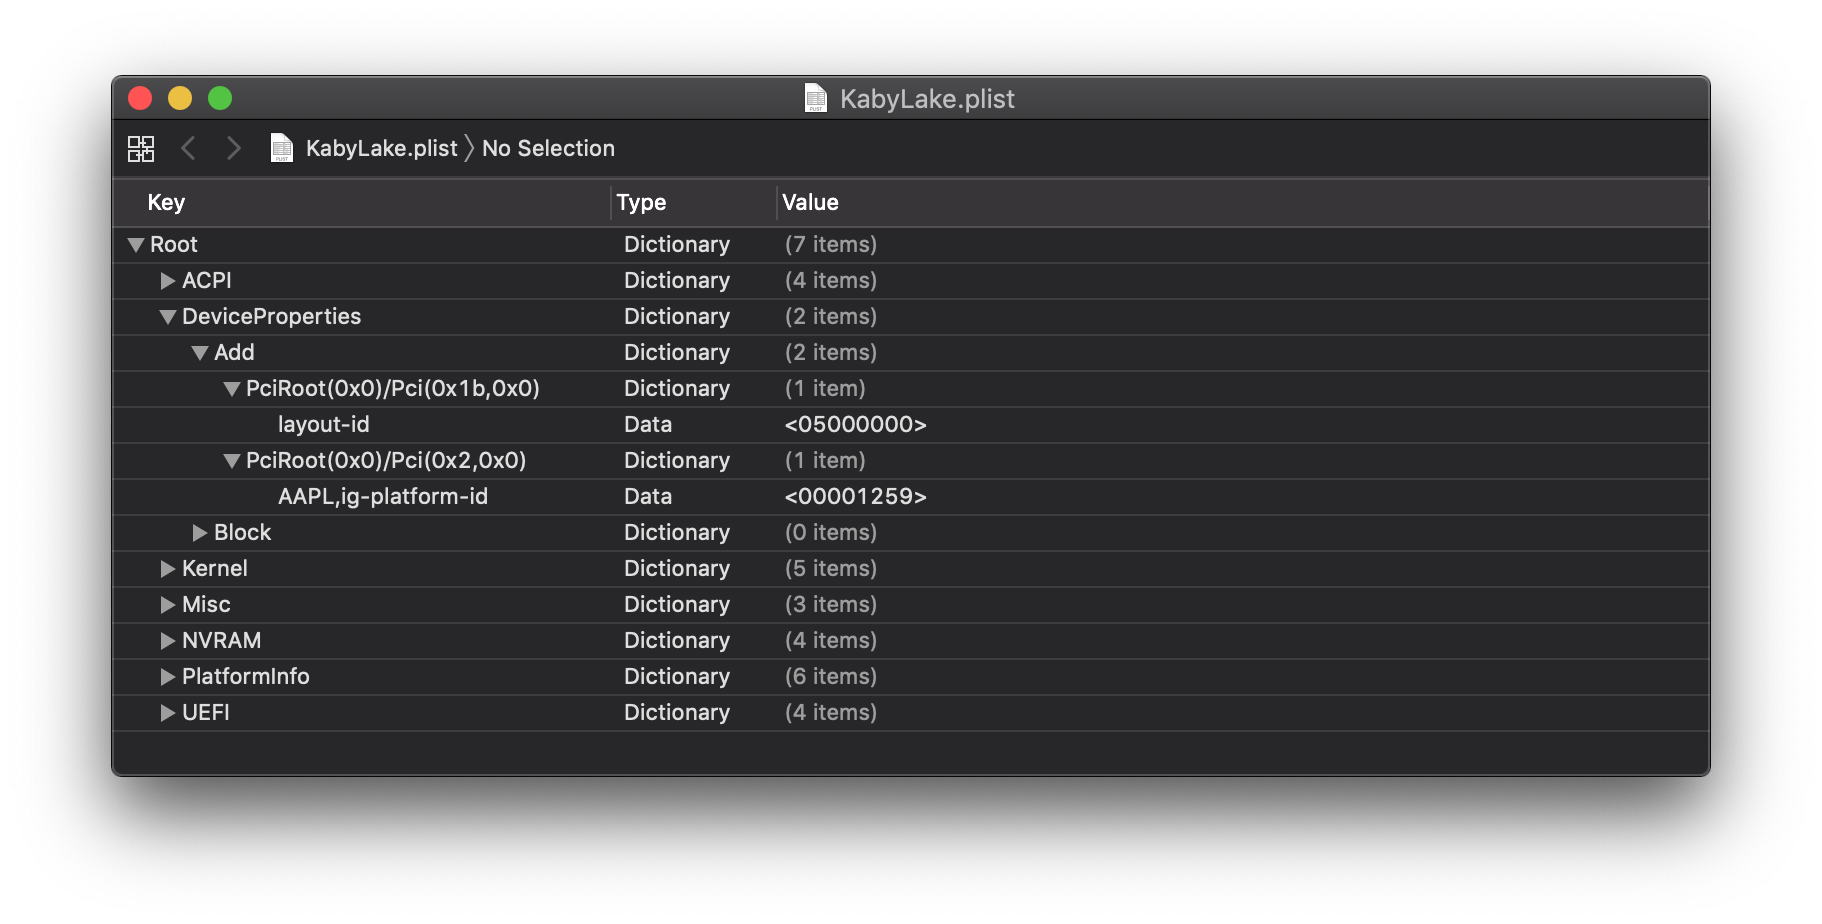Click the No Selection breadcrumb
The image size is (1822, 924).
(548, 148)
